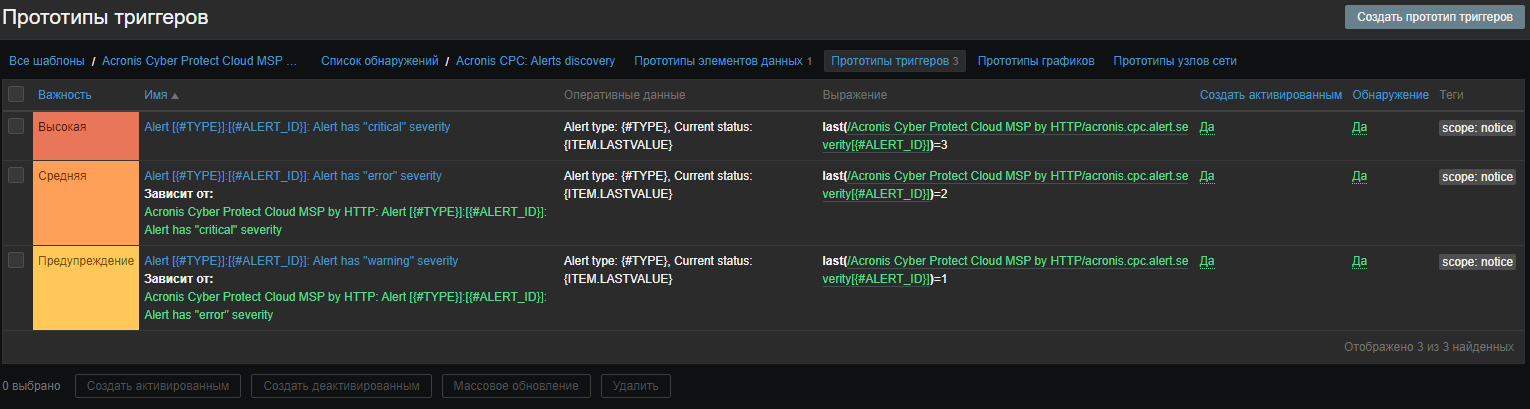Open the 'Alert has "warning" severity' trigger prototype
The image size is (1530, 409).
(301, 261)
